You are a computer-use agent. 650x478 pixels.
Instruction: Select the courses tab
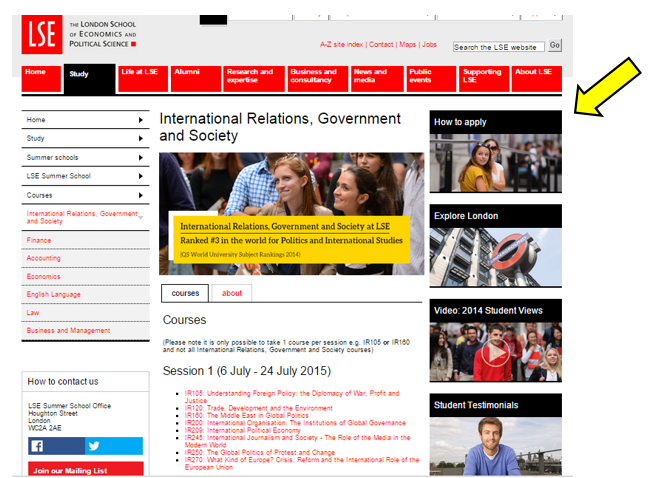point(185,293)
